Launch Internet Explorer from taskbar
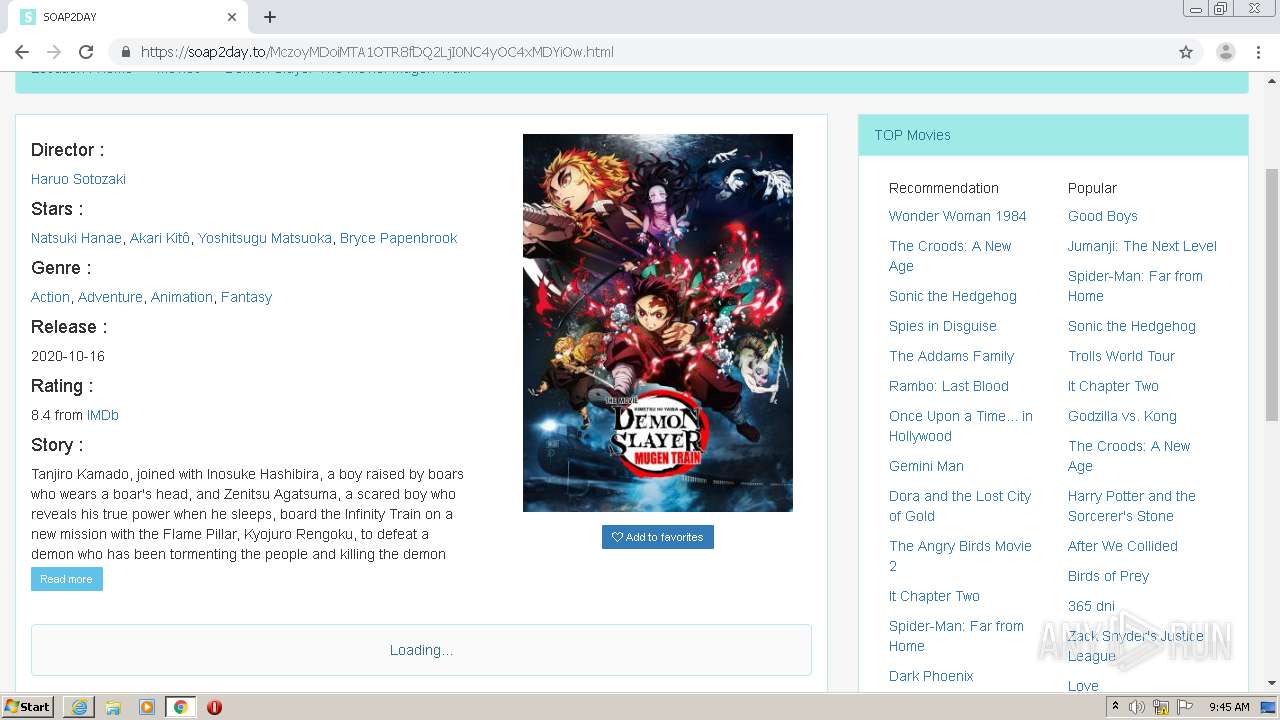The height and width of the screenshot is (720, 1280). [x=79, y=707]
